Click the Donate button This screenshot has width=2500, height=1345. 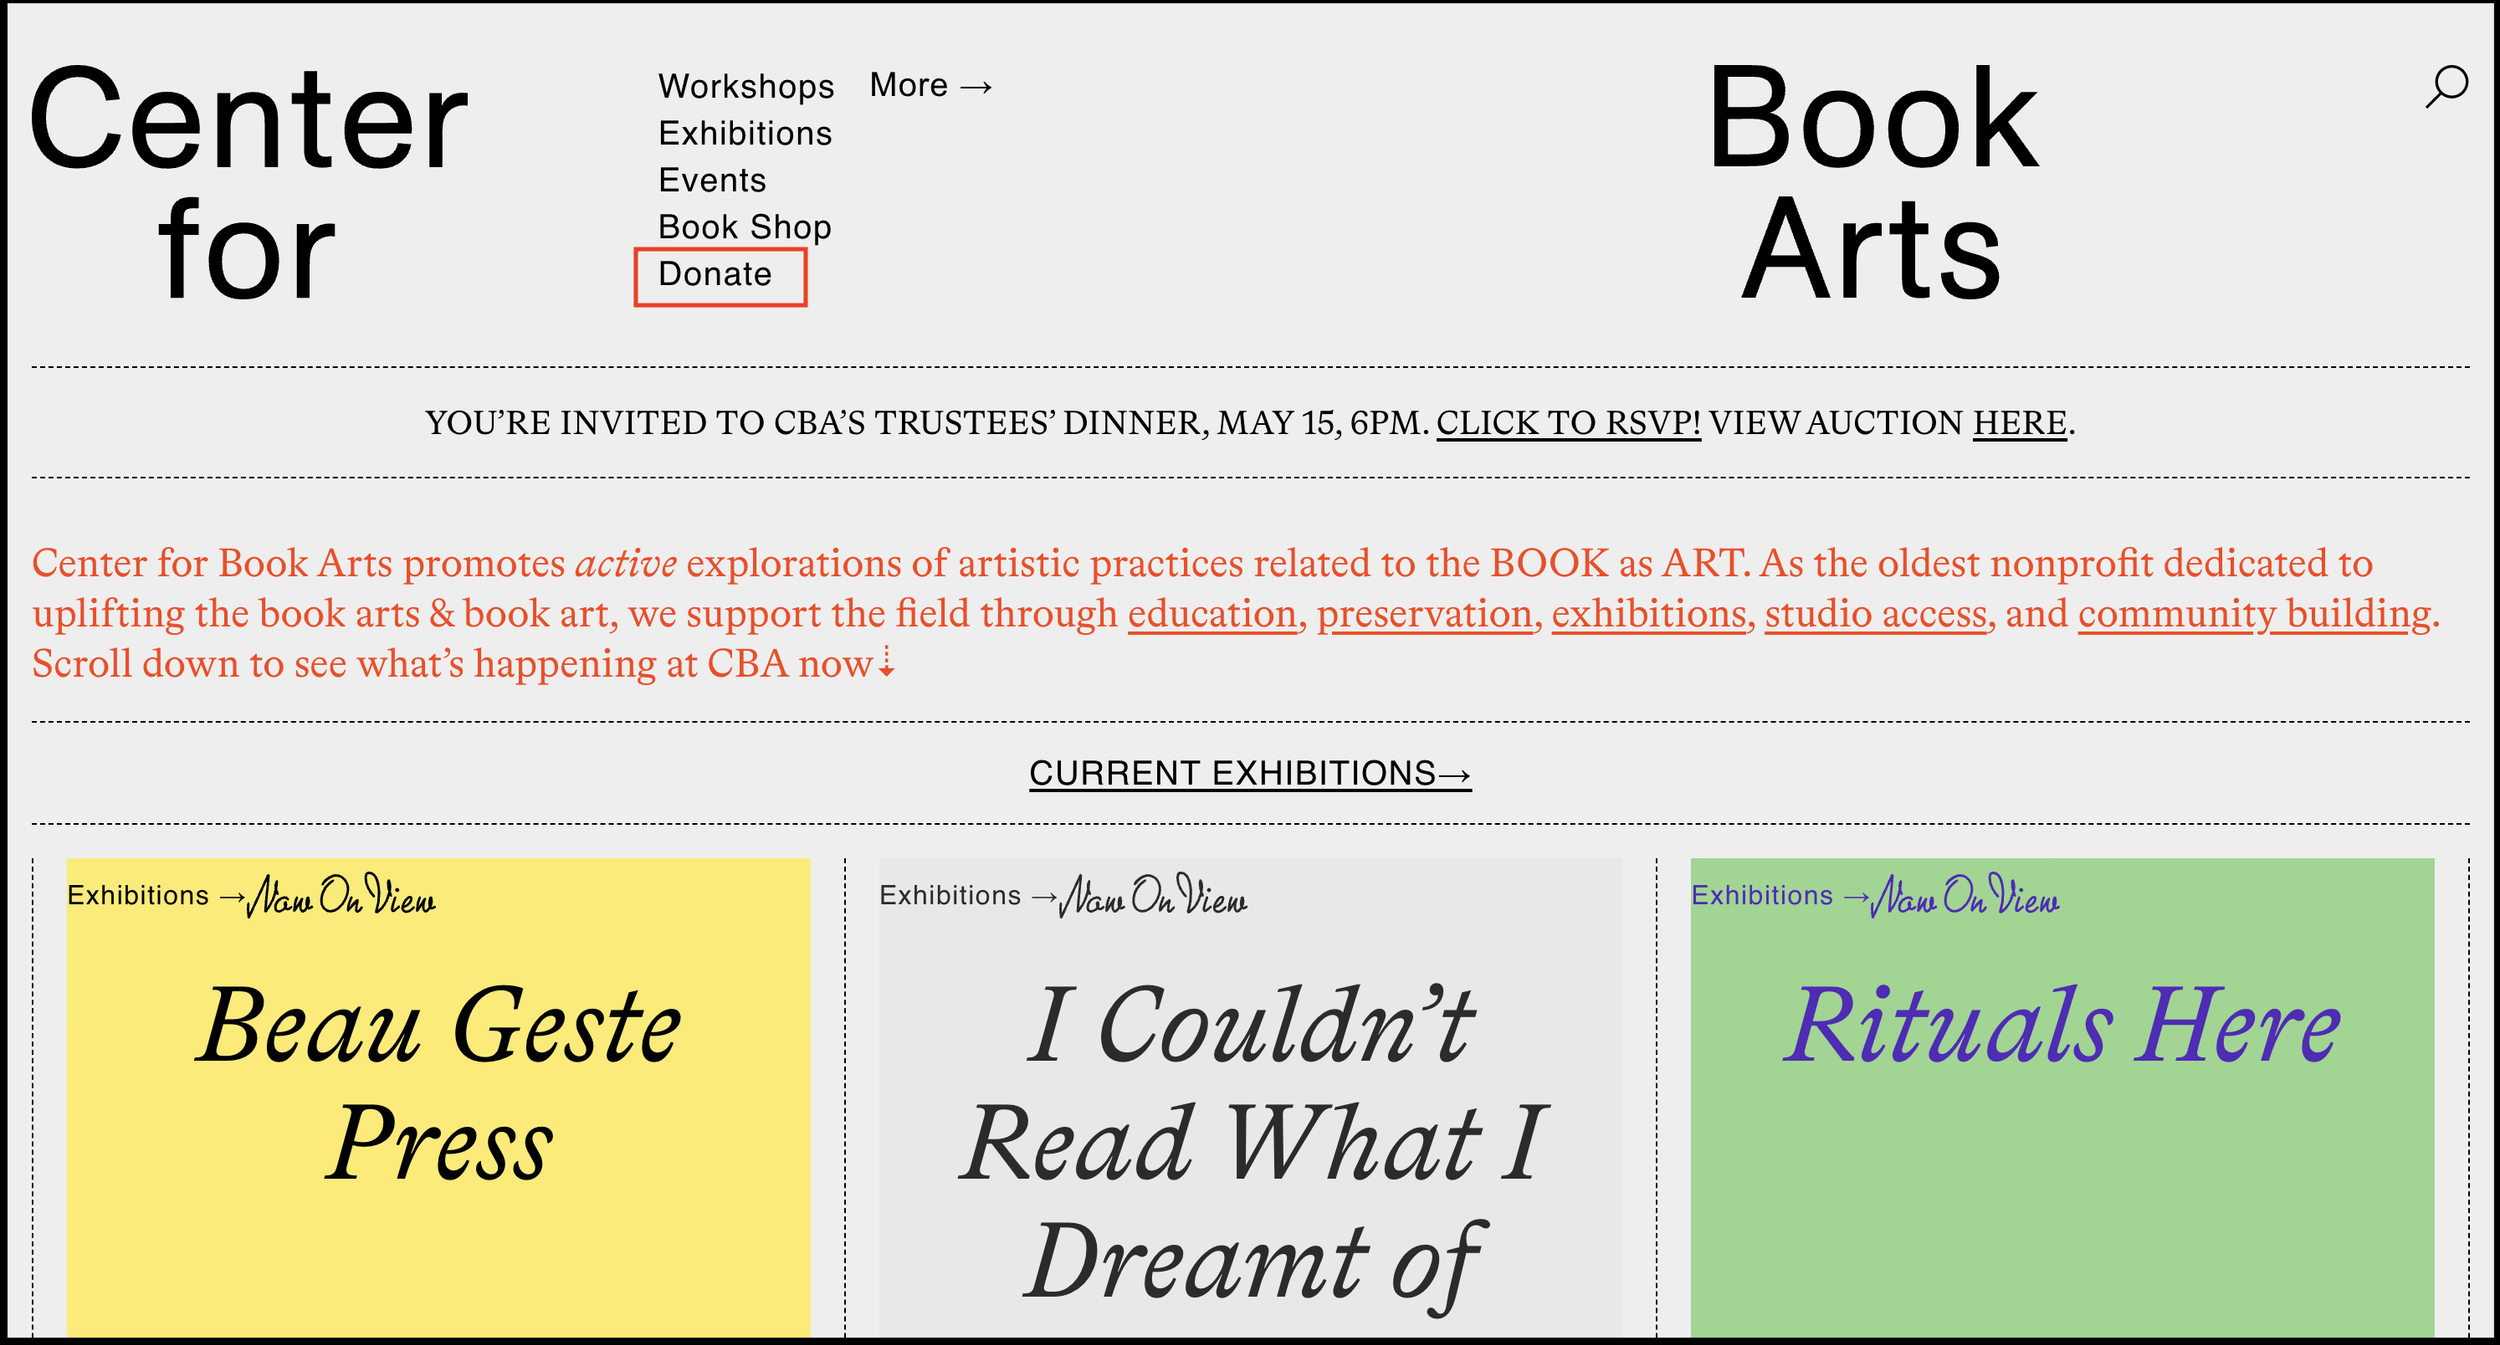[716, 275]
